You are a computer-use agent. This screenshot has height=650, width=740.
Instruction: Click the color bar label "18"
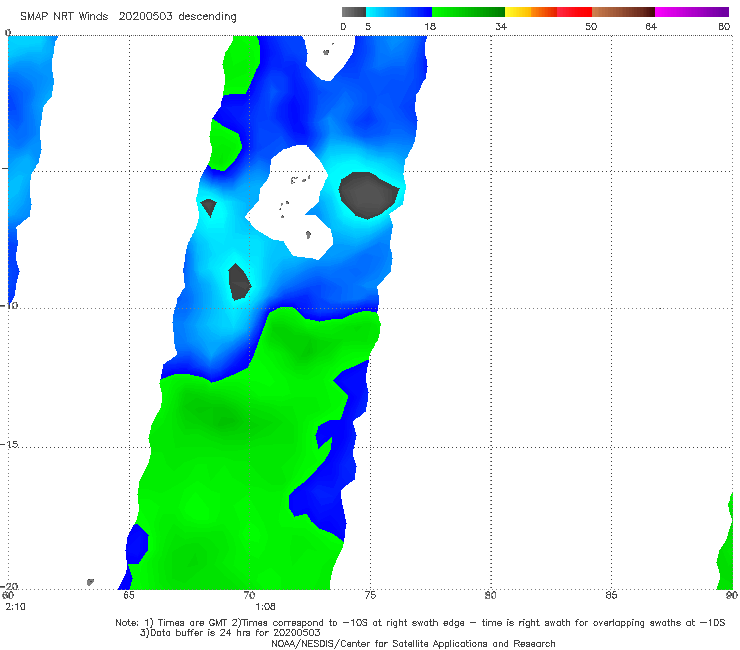point(430,26)
